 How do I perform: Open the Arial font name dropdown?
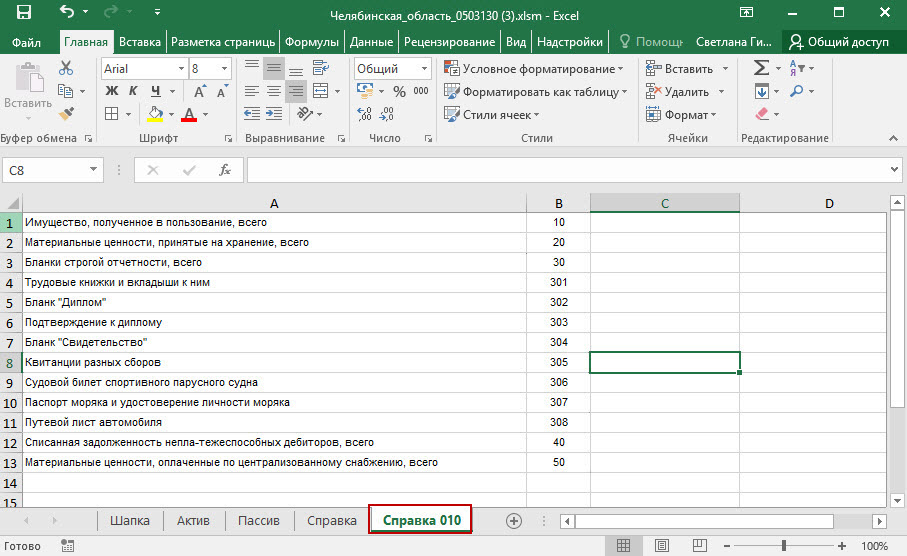(x=182, y=69)
